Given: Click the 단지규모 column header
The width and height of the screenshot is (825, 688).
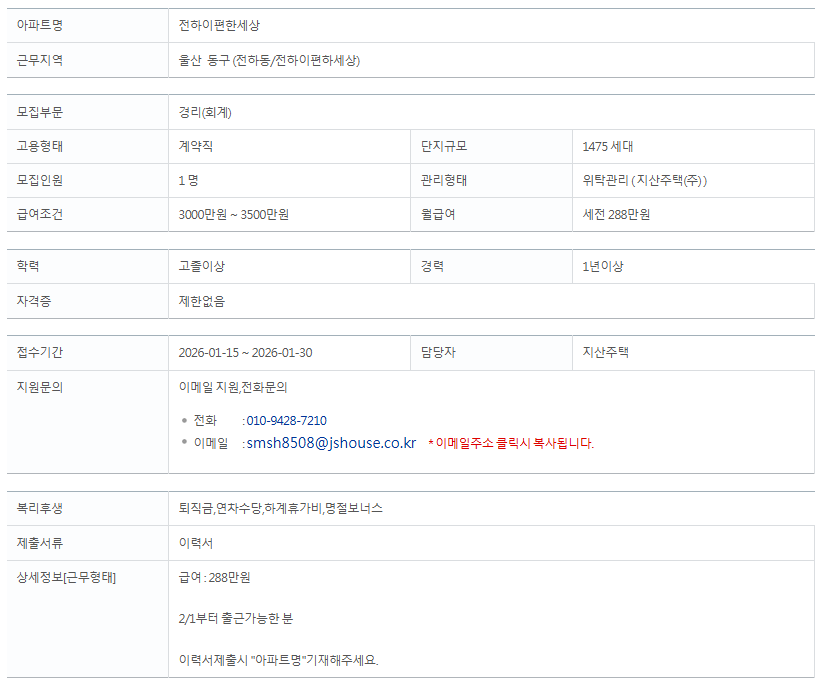Looking at the screenshot, I should pyautogui.click(x=444, y=146).
